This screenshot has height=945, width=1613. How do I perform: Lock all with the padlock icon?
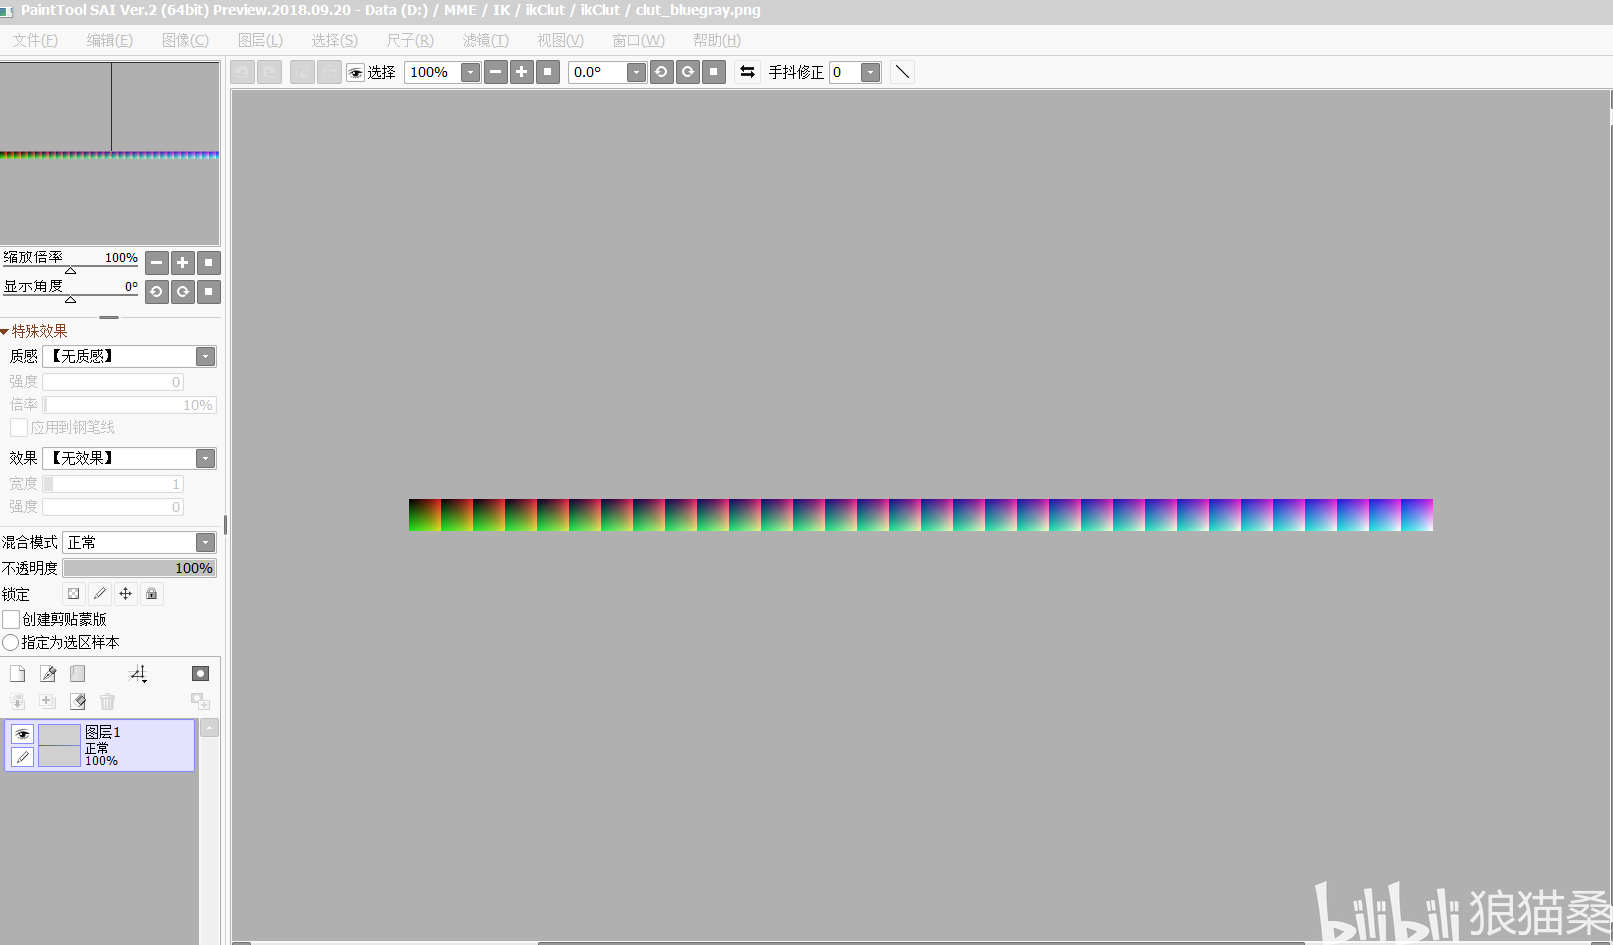click(151, 594)
